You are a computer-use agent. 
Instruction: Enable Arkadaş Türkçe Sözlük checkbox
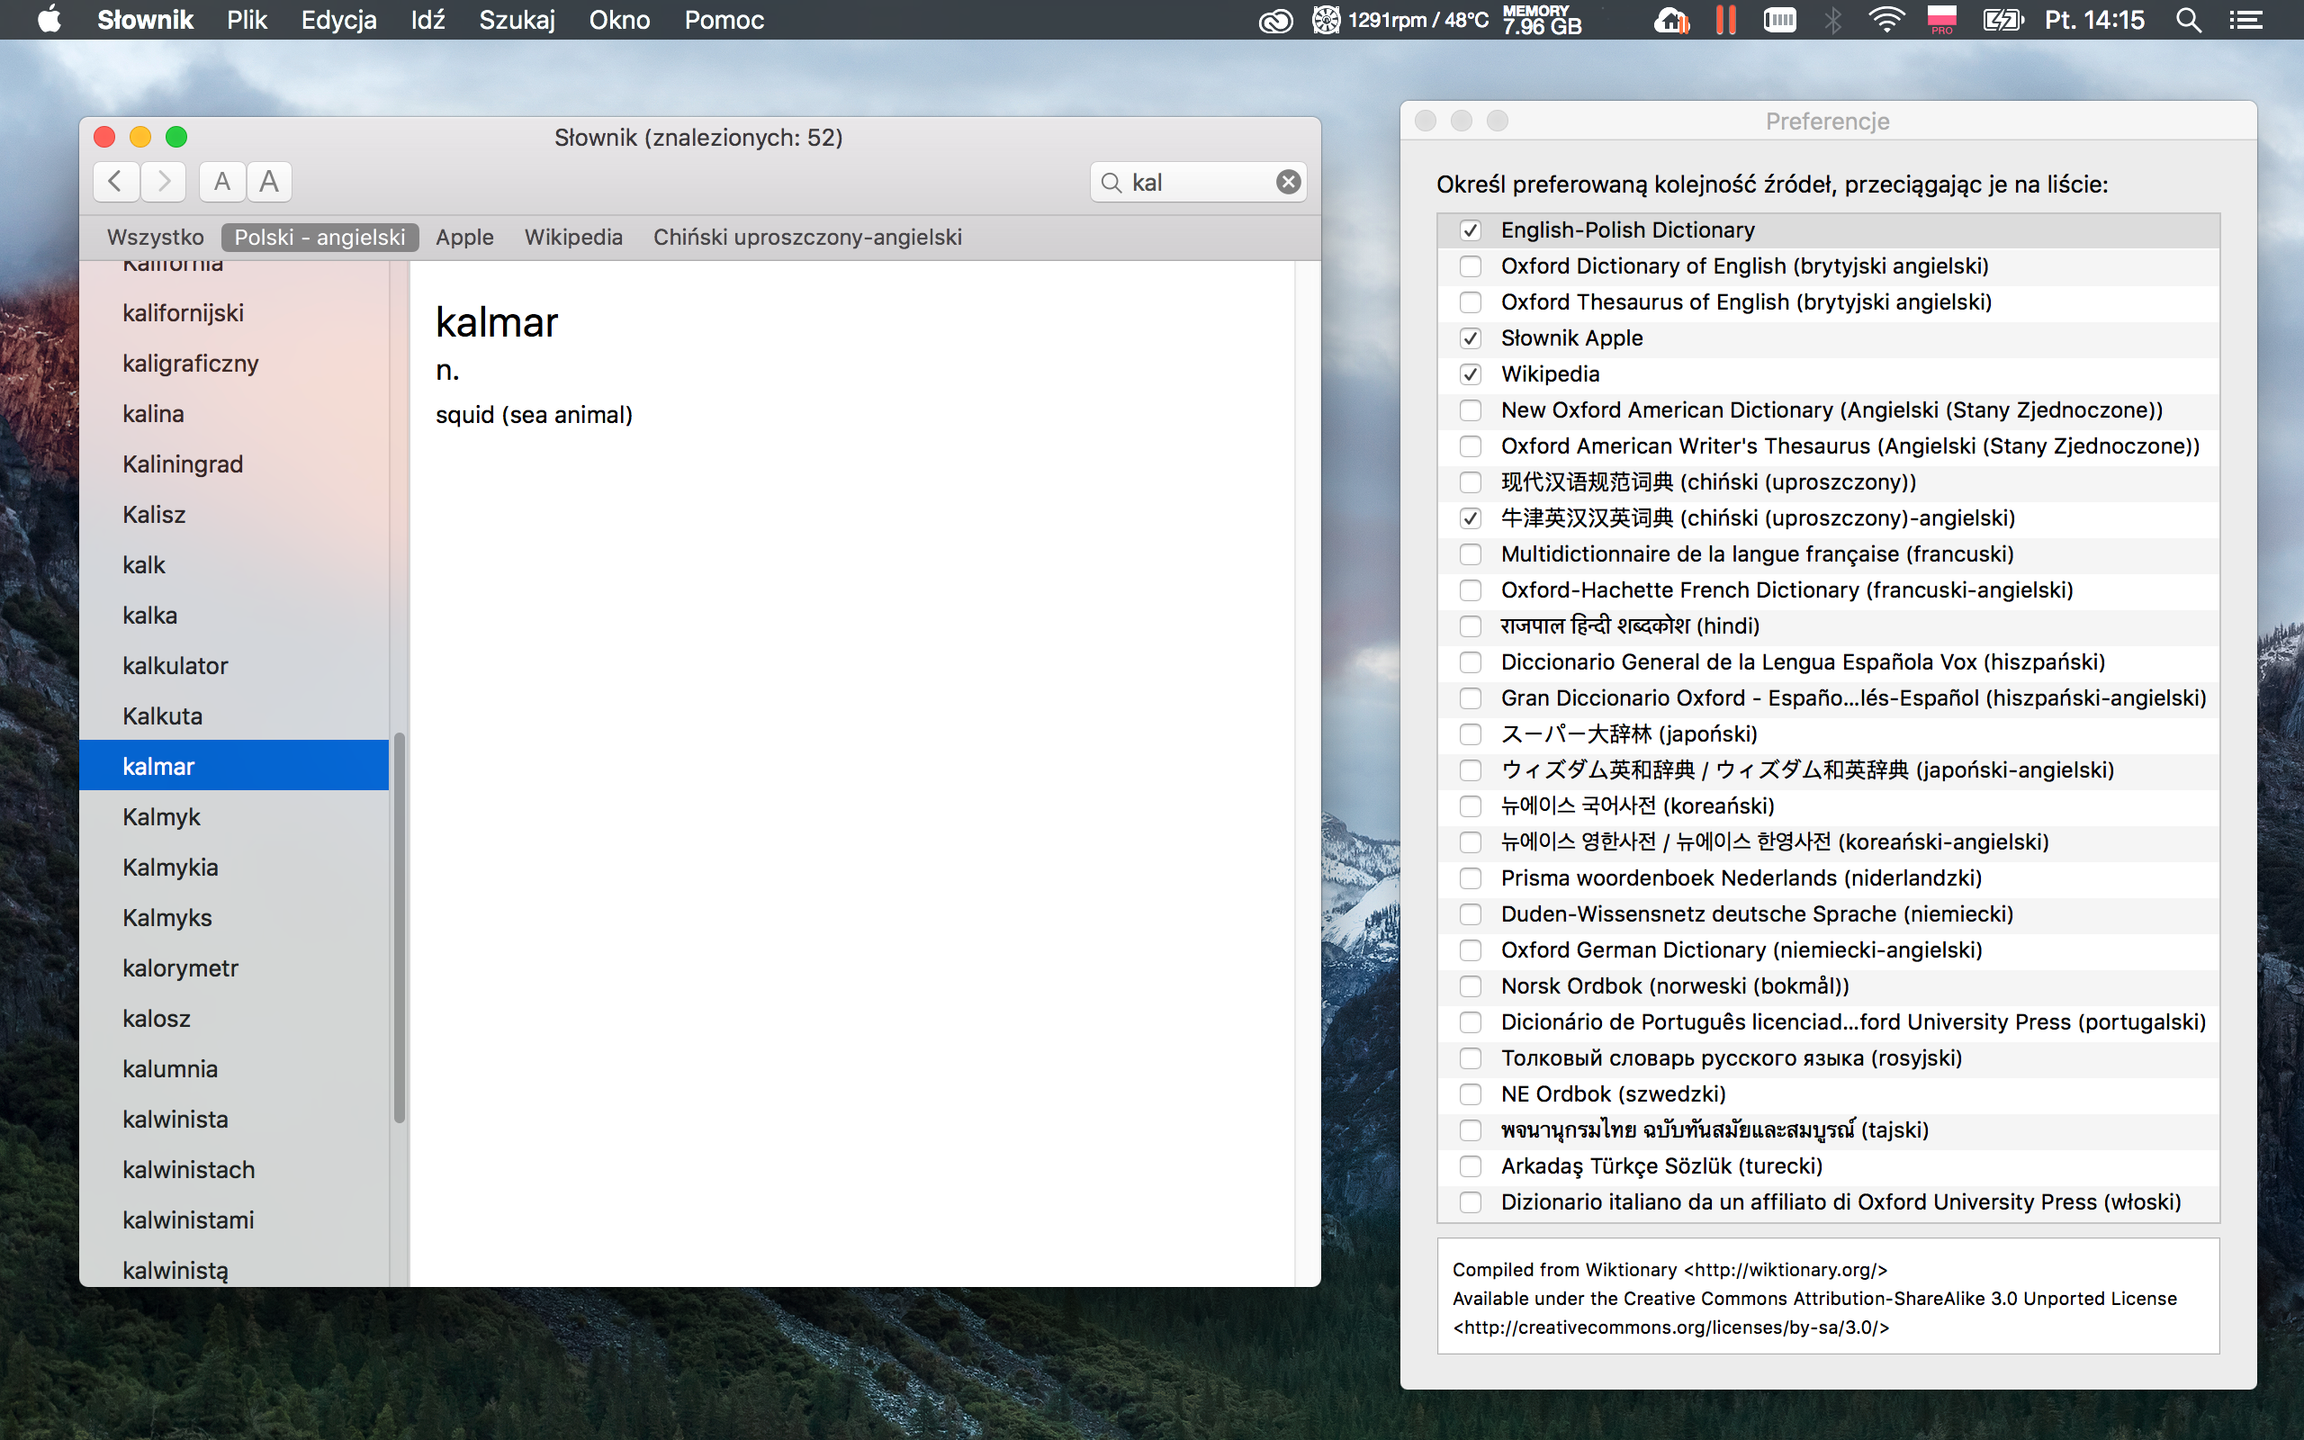coord(1470,1166)
